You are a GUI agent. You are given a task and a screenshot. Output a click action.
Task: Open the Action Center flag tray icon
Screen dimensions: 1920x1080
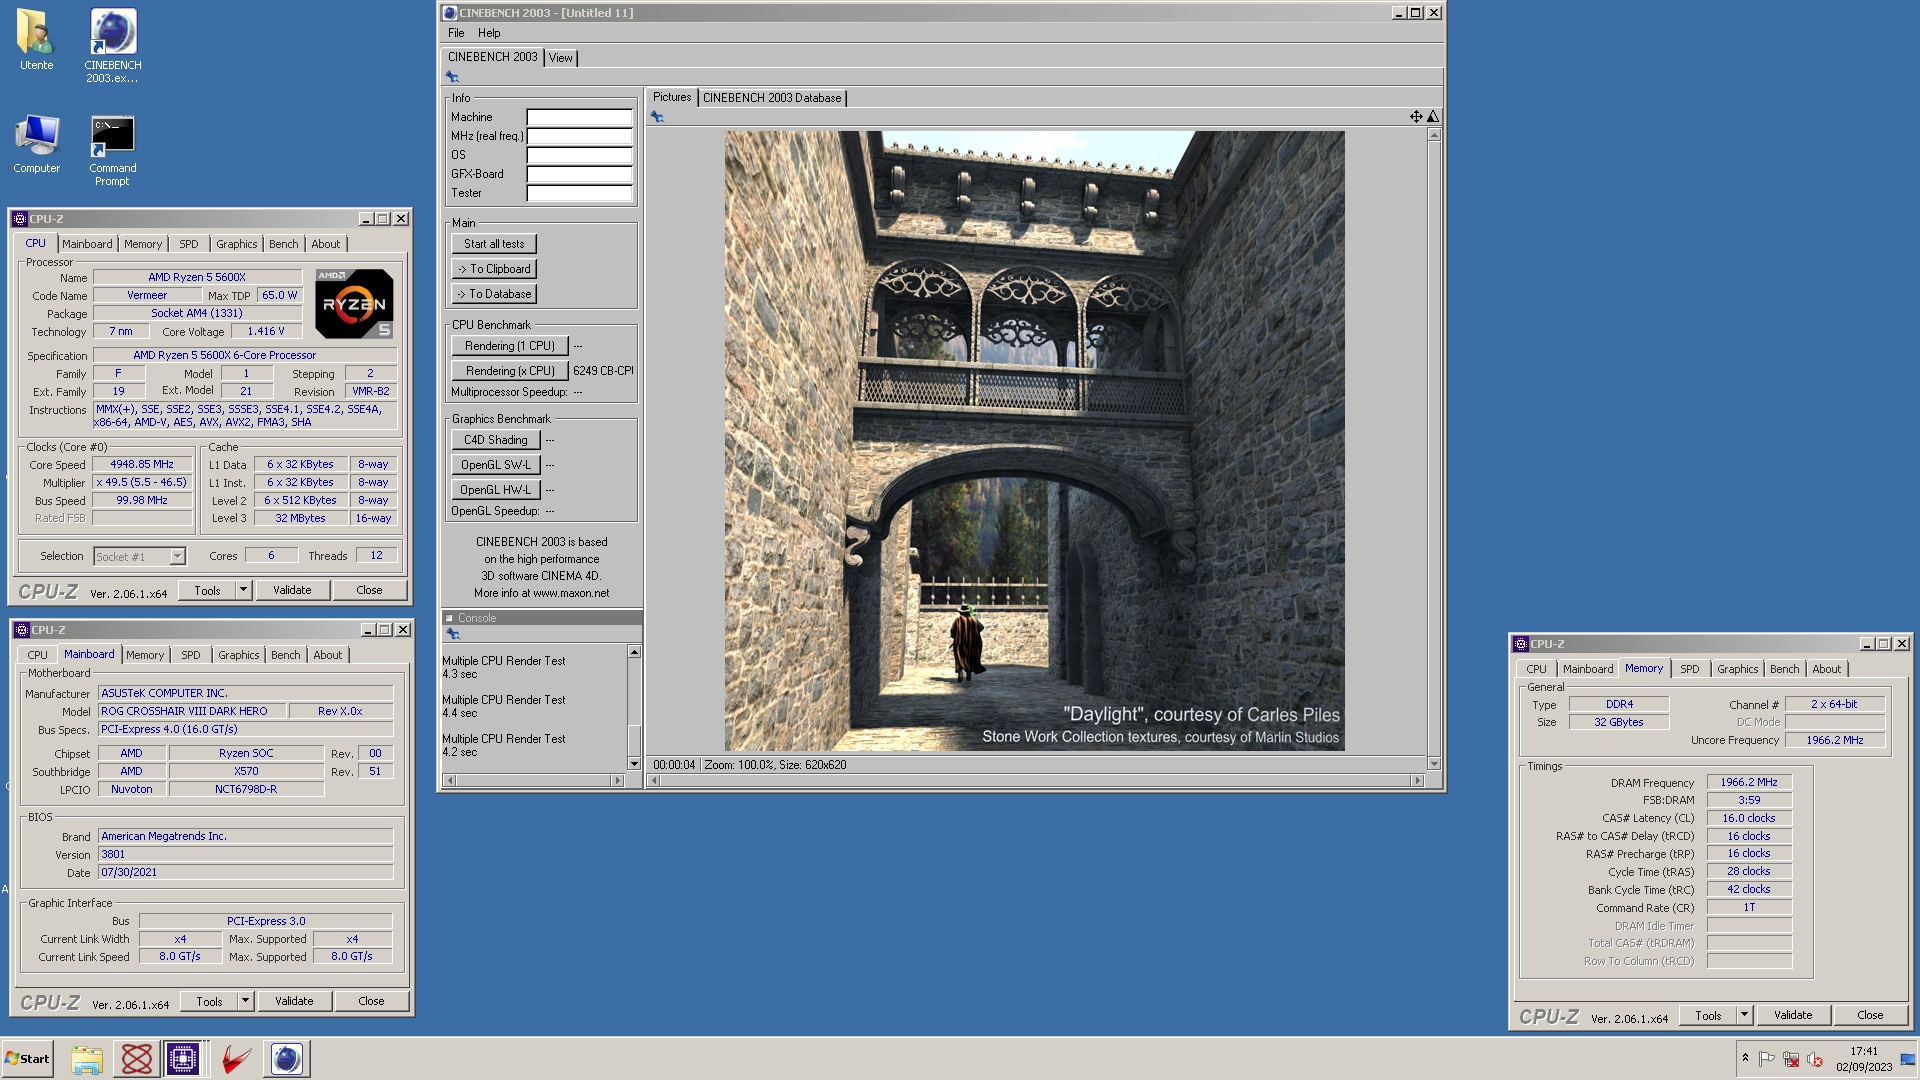(1766, 1059)
